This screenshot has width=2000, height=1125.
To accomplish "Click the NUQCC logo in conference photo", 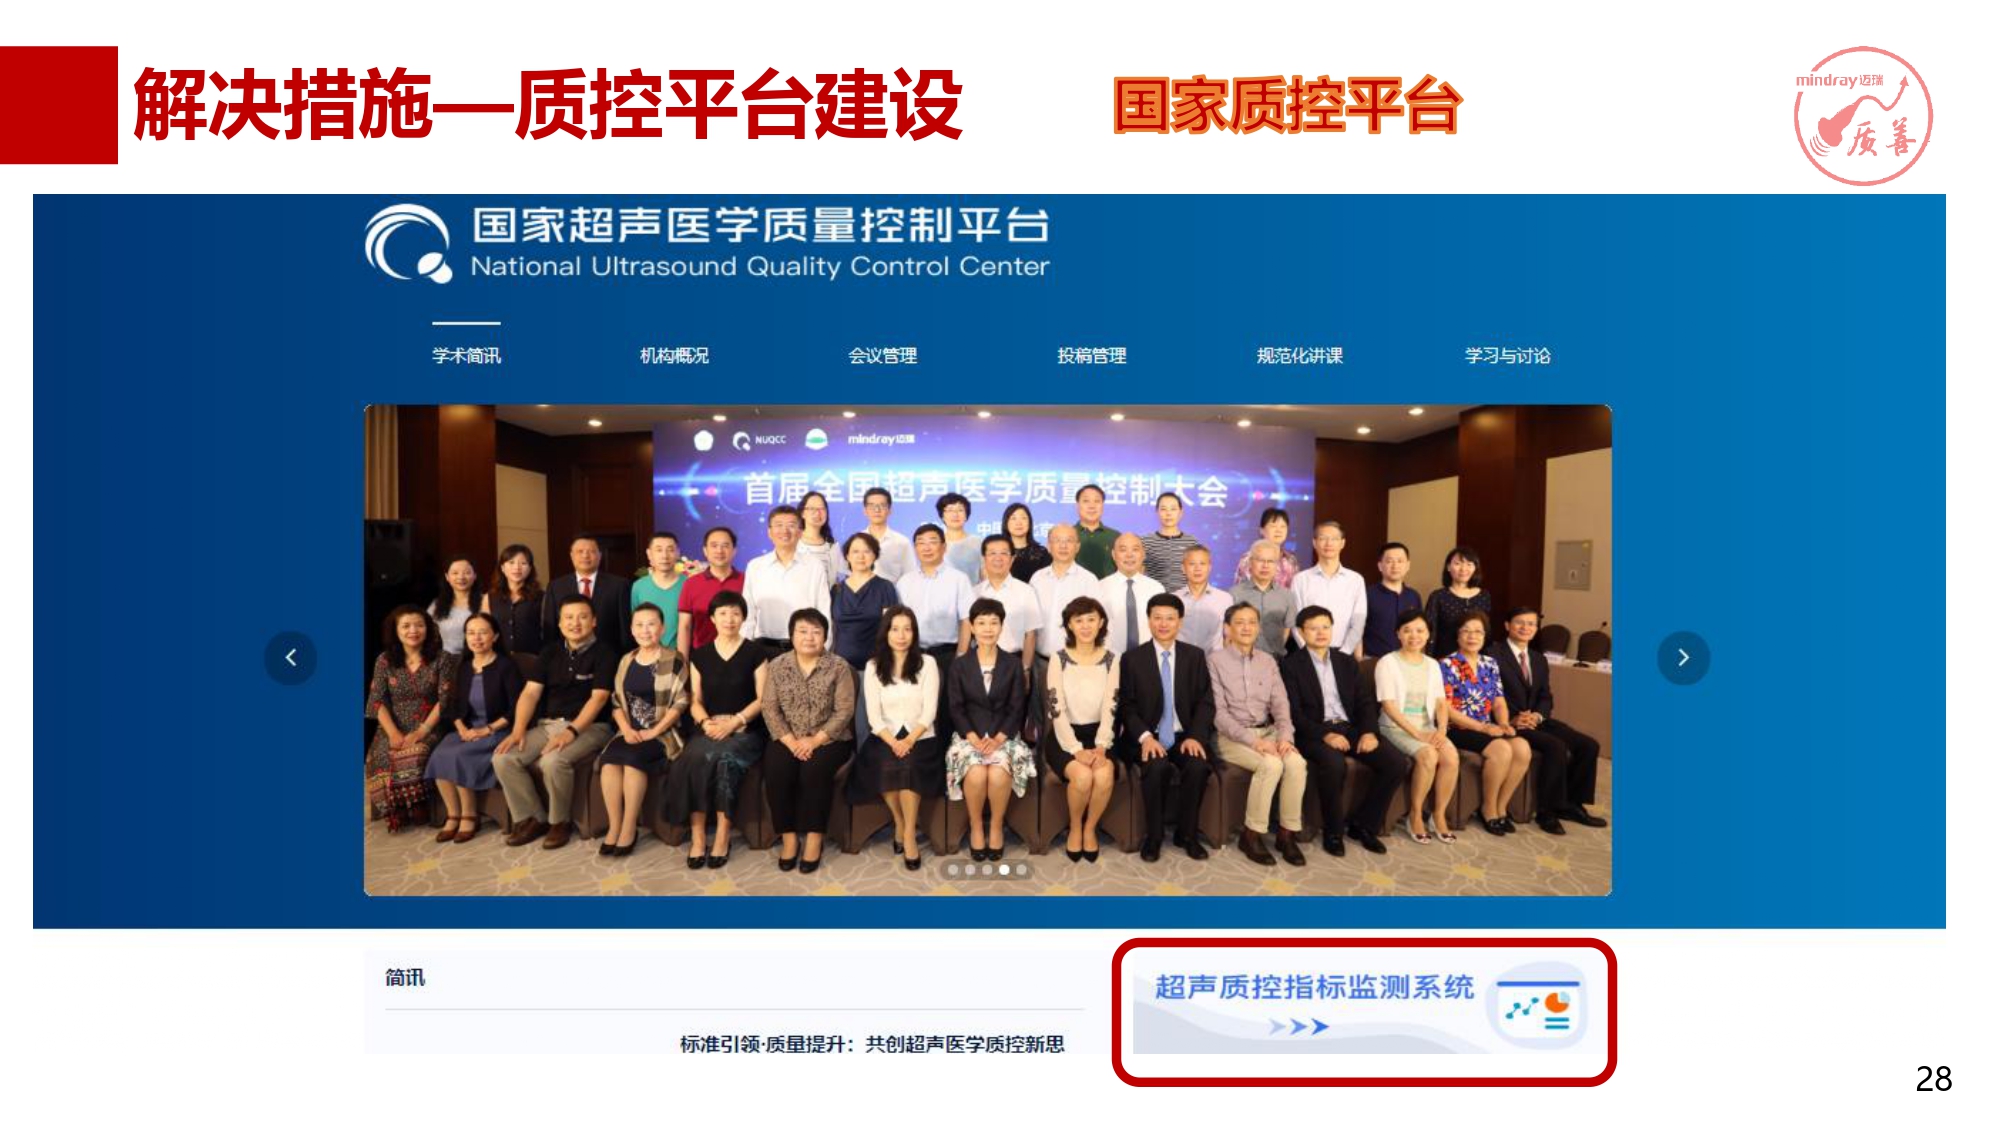I will click(x=760, y=440).
